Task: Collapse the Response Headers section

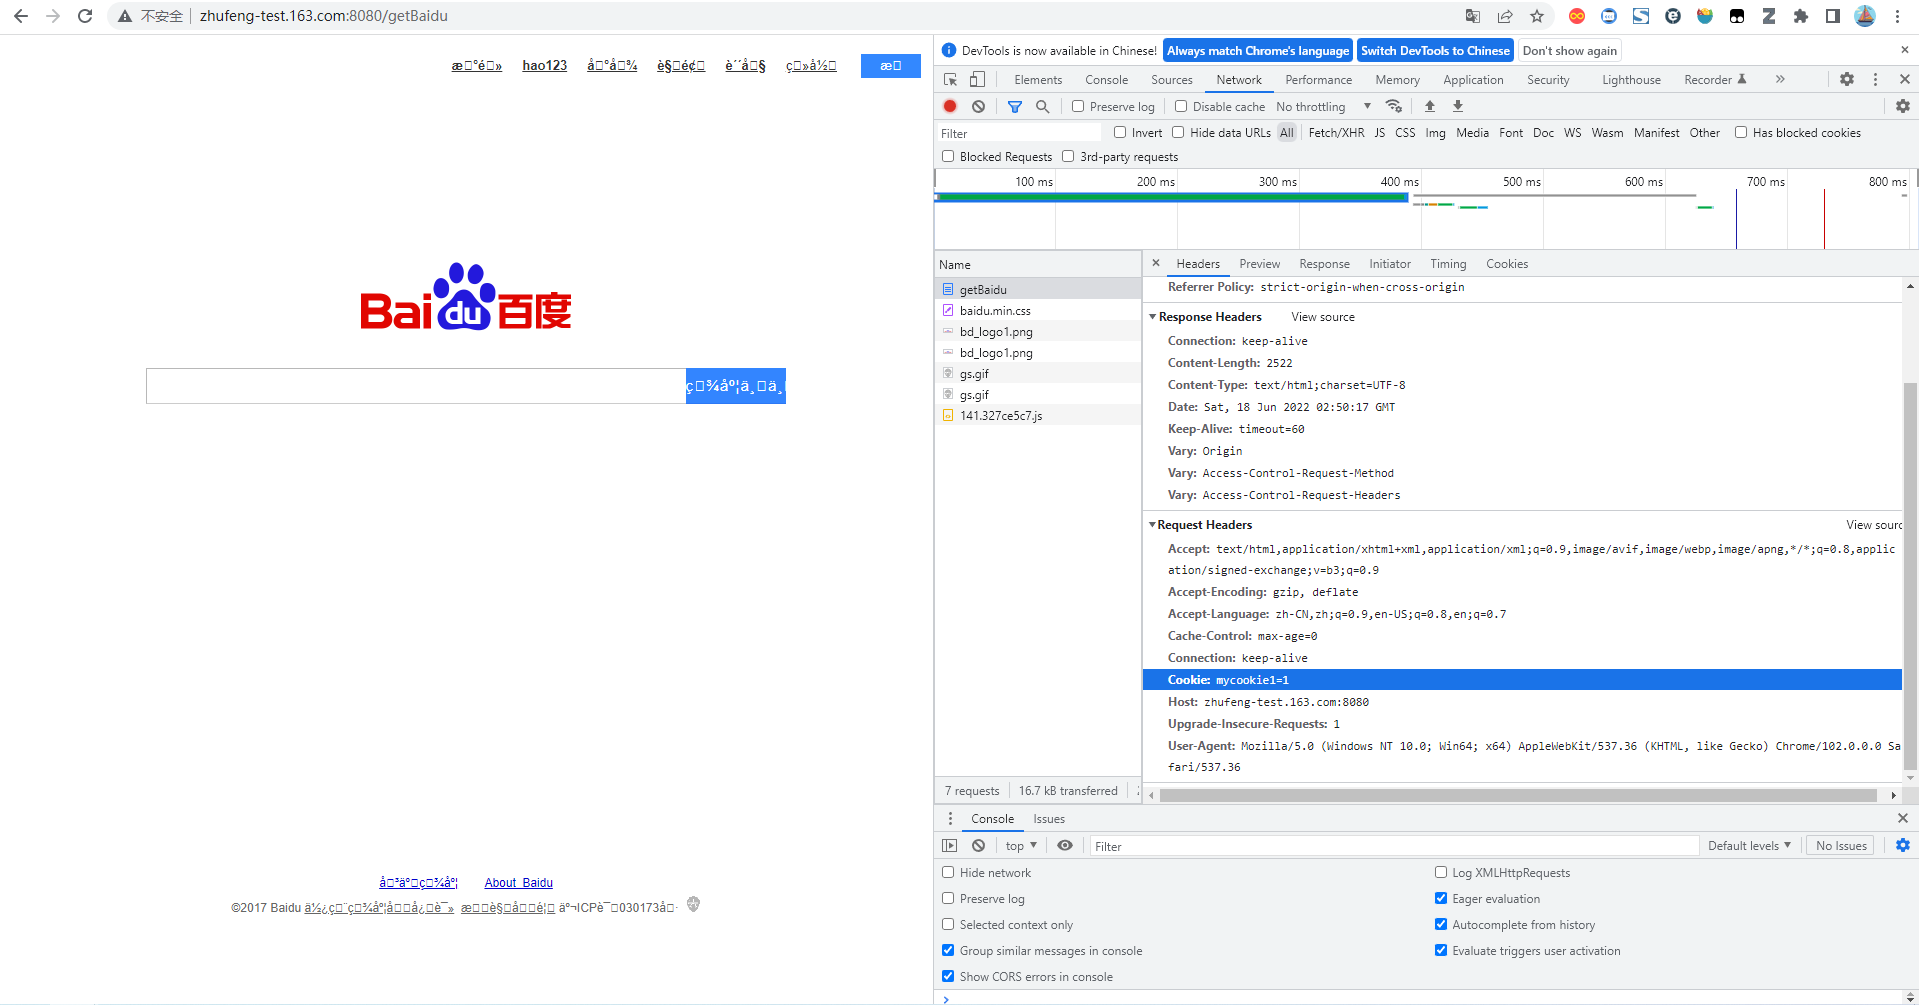Action: 1152,317
